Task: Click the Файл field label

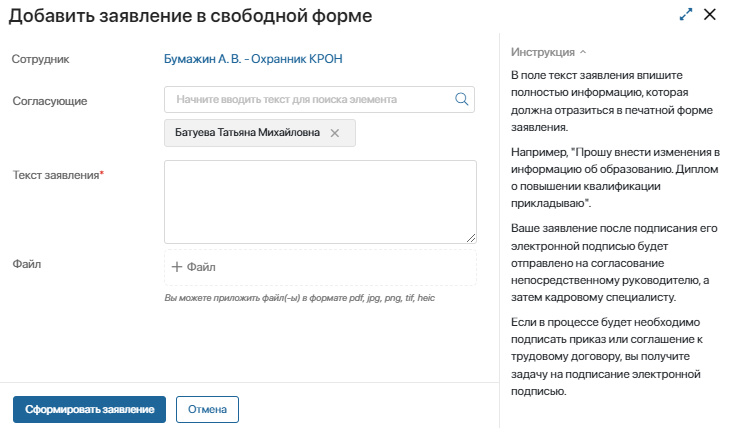Action: (27, 264)
